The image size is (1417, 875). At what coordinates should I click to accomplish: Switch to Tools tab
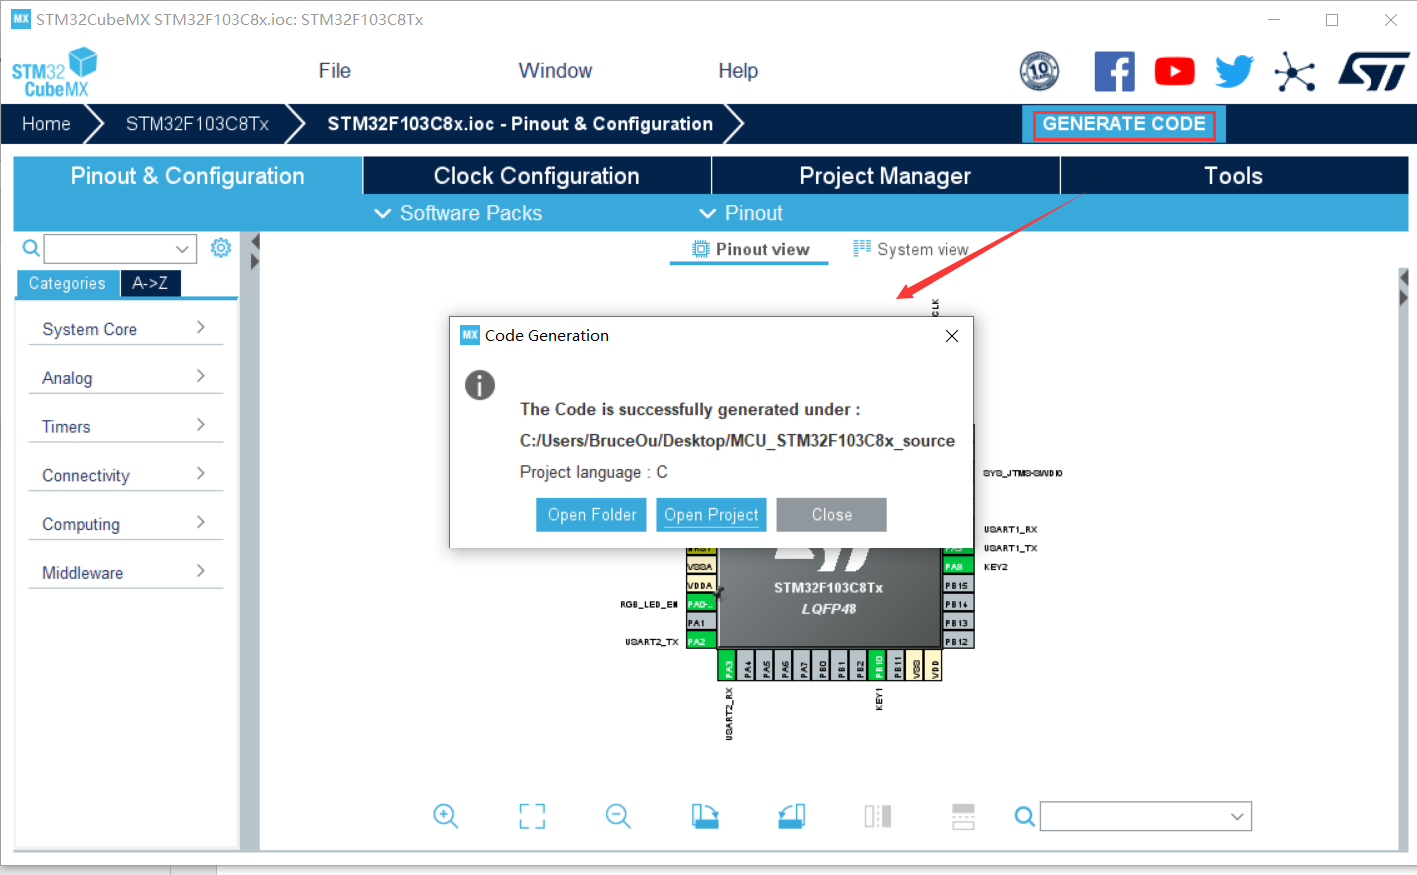1234,176
